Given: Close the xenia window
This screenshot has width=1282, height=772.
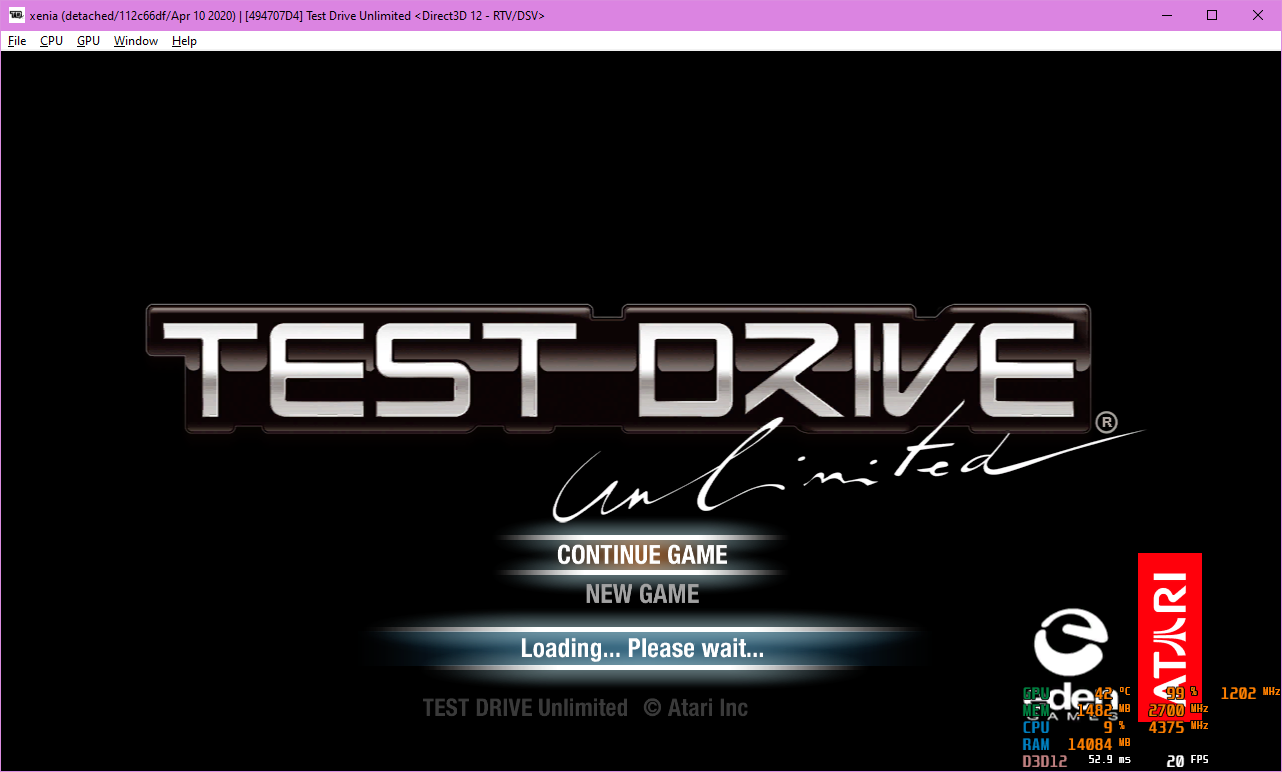Looking at the screenshot, I should (x=1258, y=15).
